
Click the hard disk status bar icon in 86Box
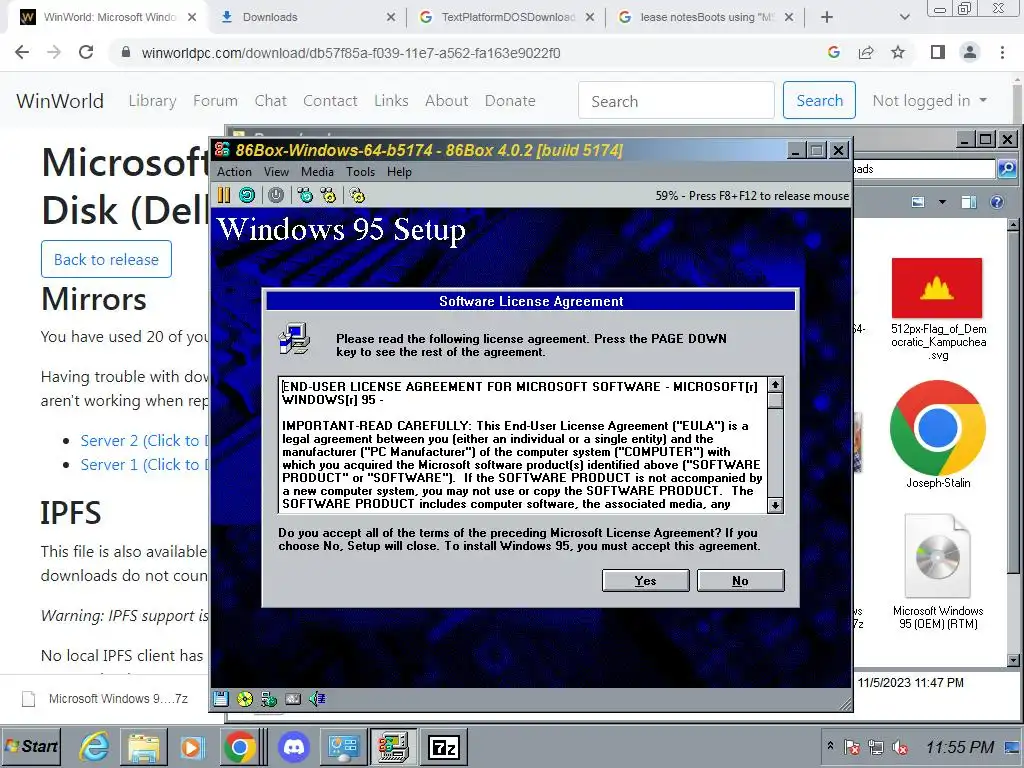pyautogui.click(x=293, y=699)
